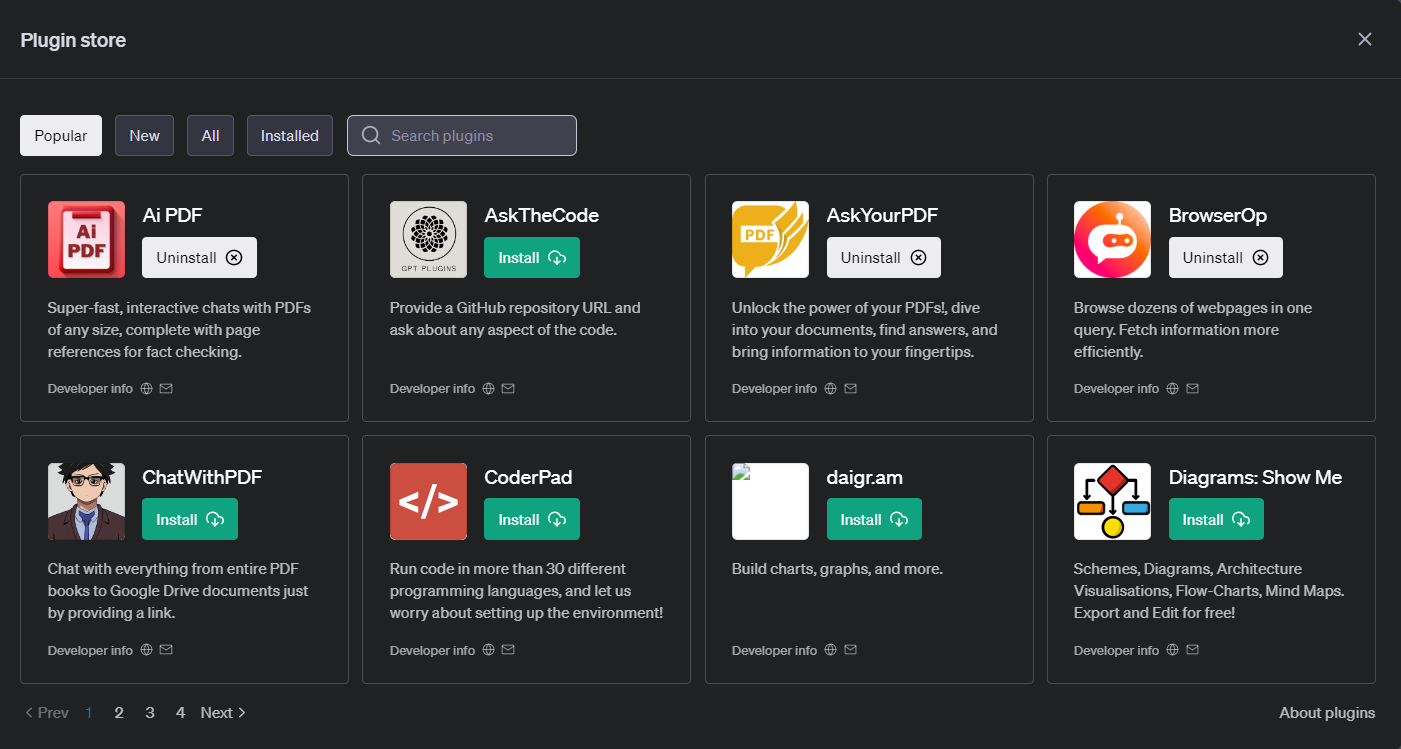Screen dimensions: 1401x749
Task: Switch to the New plugins tab
Action: tap(144, 136)
